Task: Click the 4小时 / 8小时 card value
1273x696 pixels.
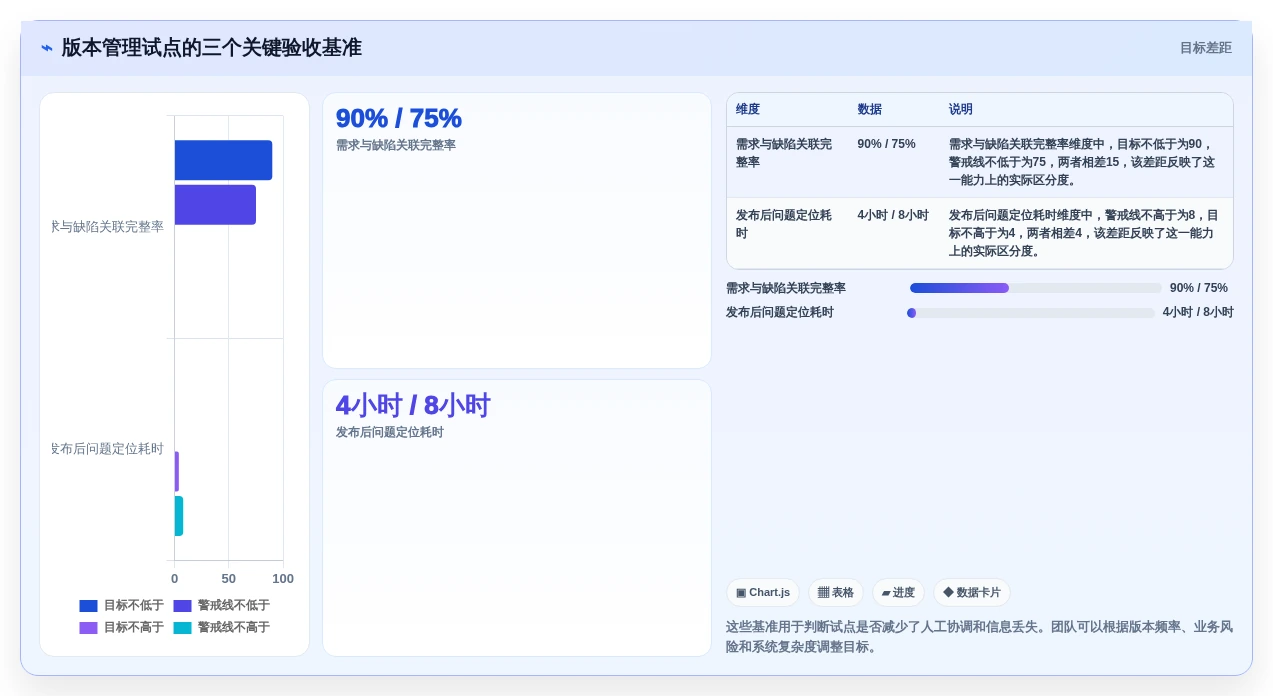Action: (413, 405)
